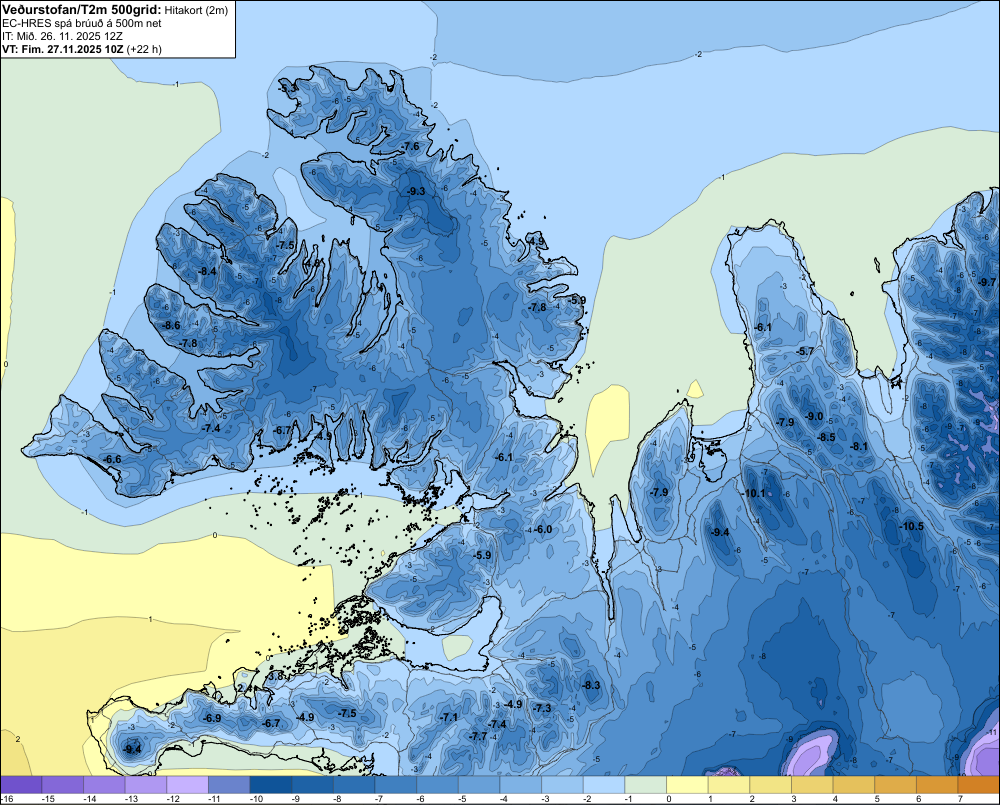Viewport: 1000px width, 805px height.
Task: Pick the legend swatch between 4 and 5
Action: [853, 785]
